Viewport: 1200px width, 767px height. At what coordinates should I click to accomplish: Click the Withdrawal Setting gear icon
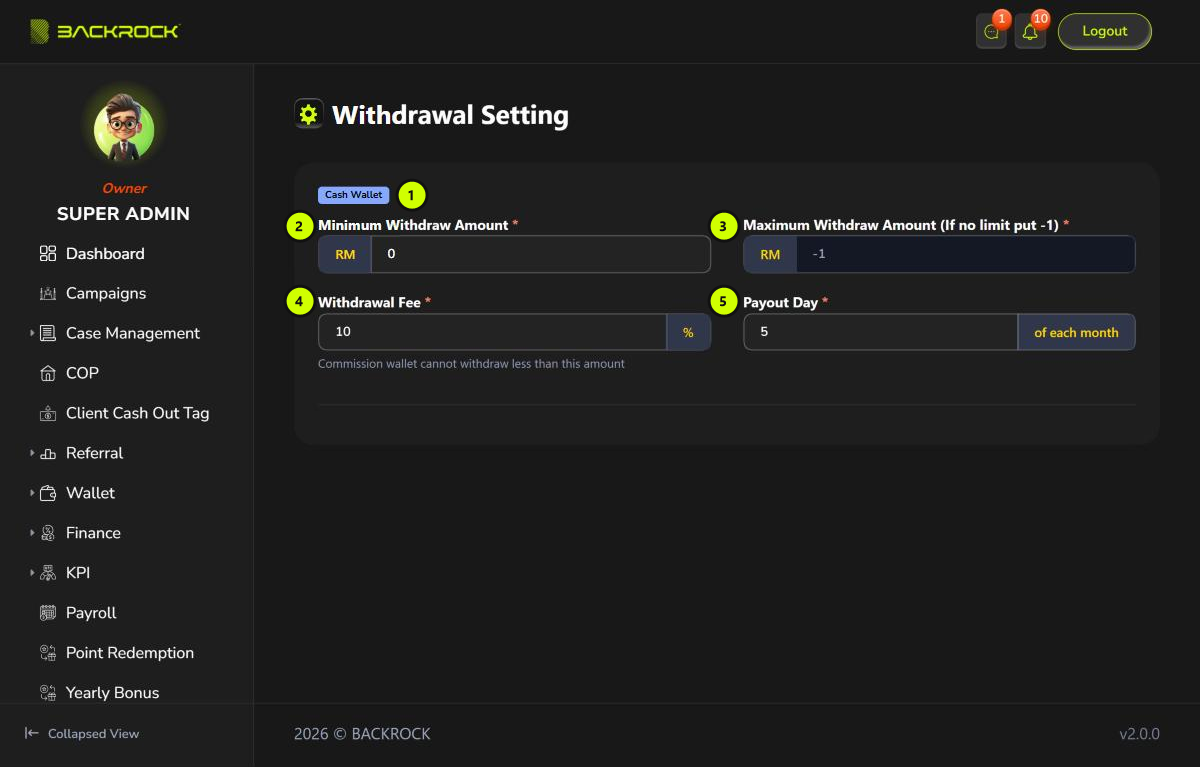[x=308, y=114]
